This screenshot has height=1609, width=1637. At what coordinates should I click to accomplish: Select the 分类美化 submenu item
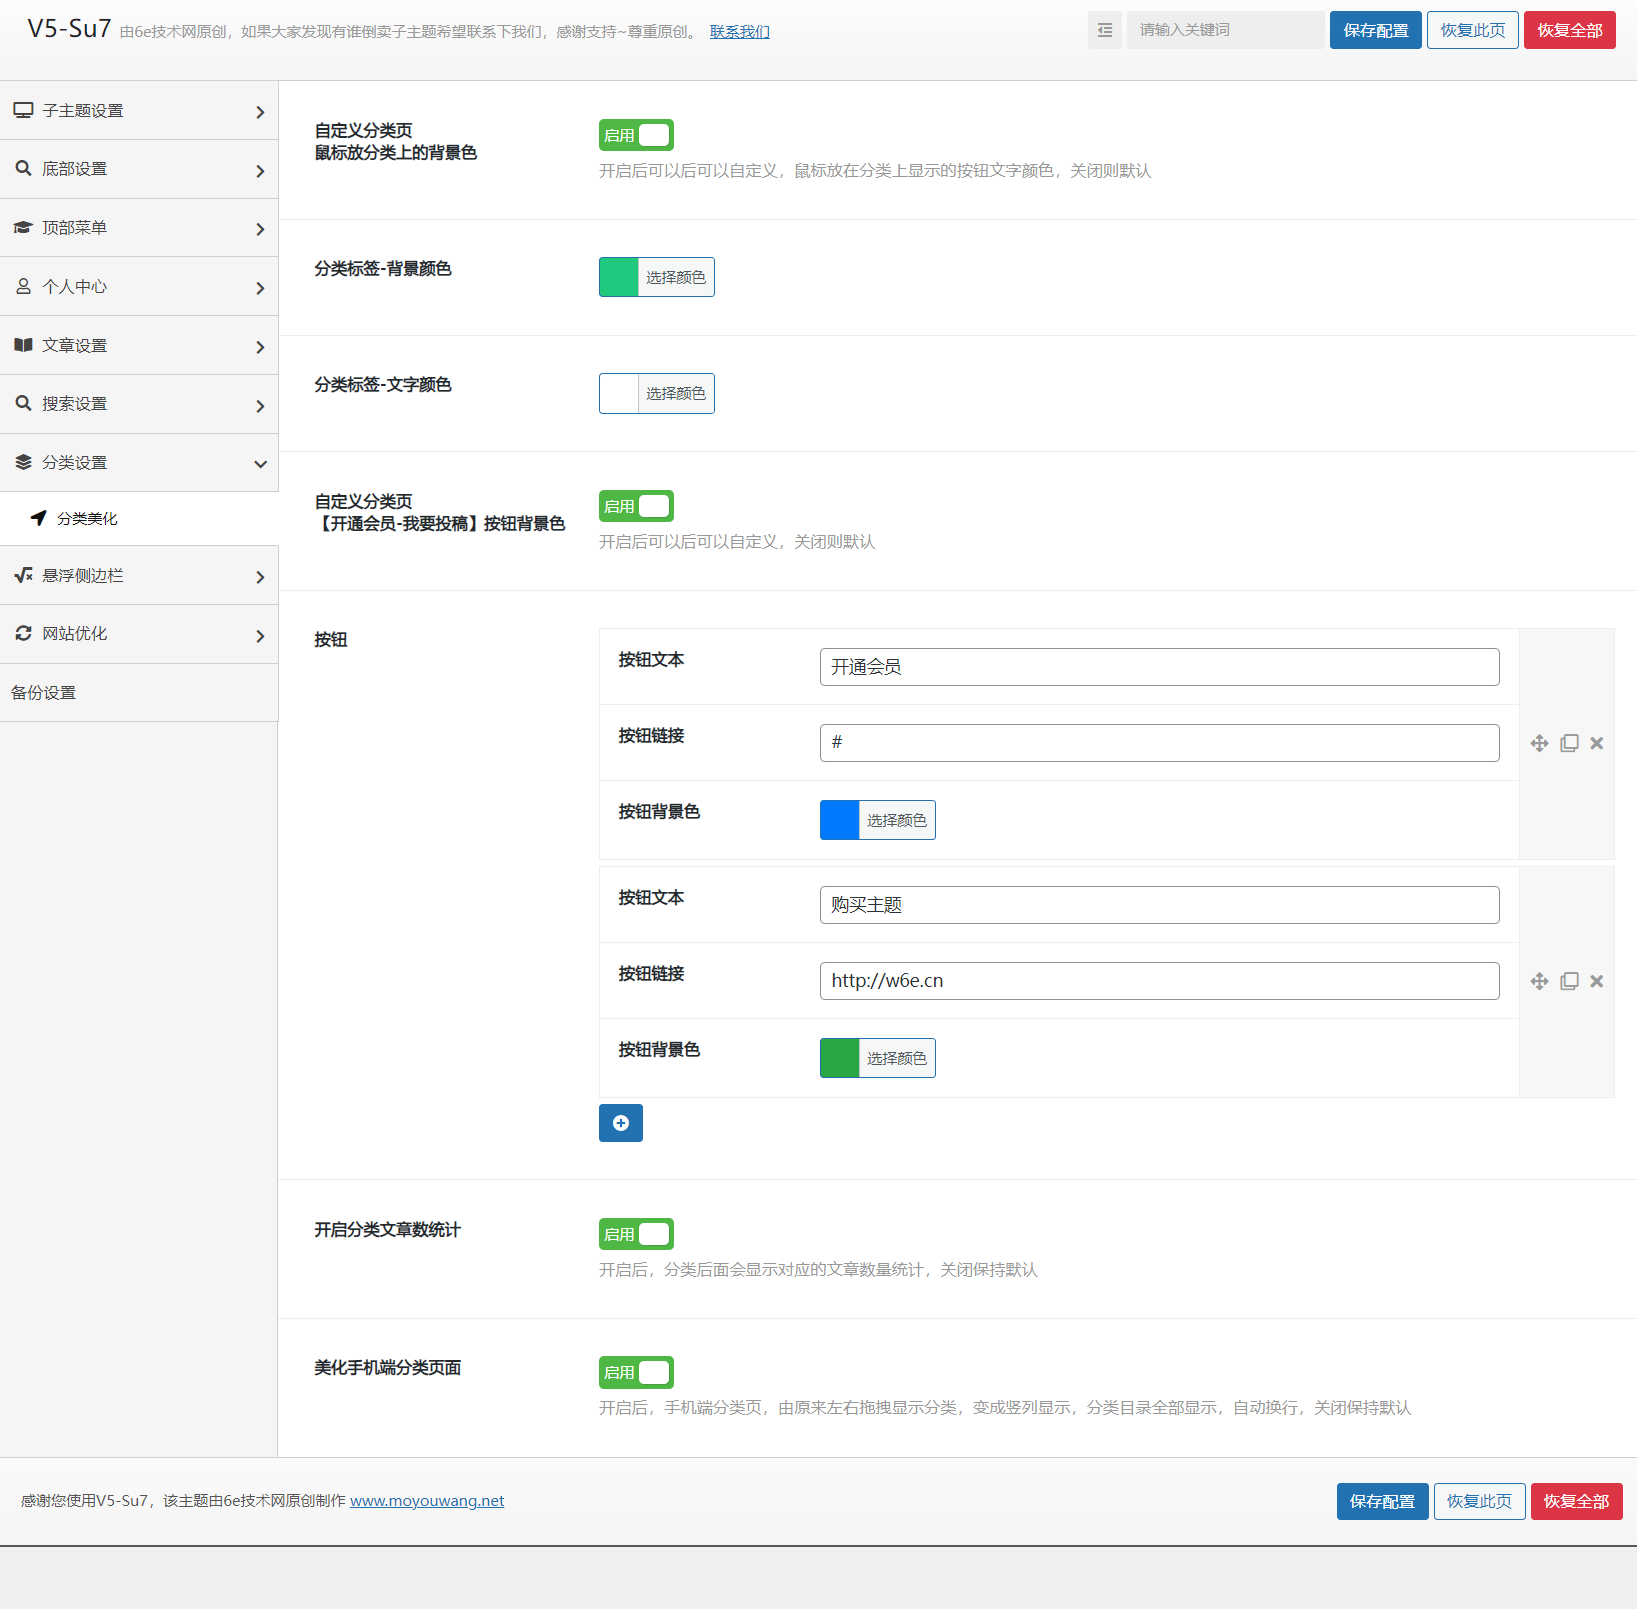pos(87,519)
